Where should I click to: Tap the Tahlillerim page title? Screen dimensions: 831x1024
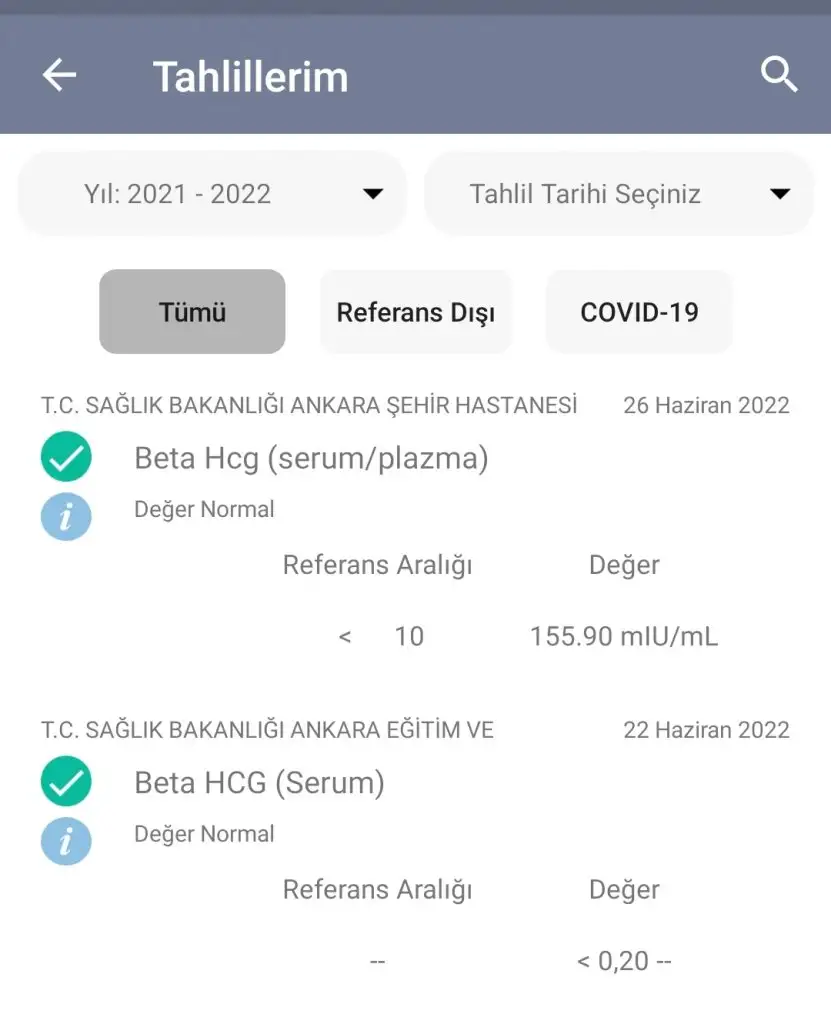coord(250,77)
